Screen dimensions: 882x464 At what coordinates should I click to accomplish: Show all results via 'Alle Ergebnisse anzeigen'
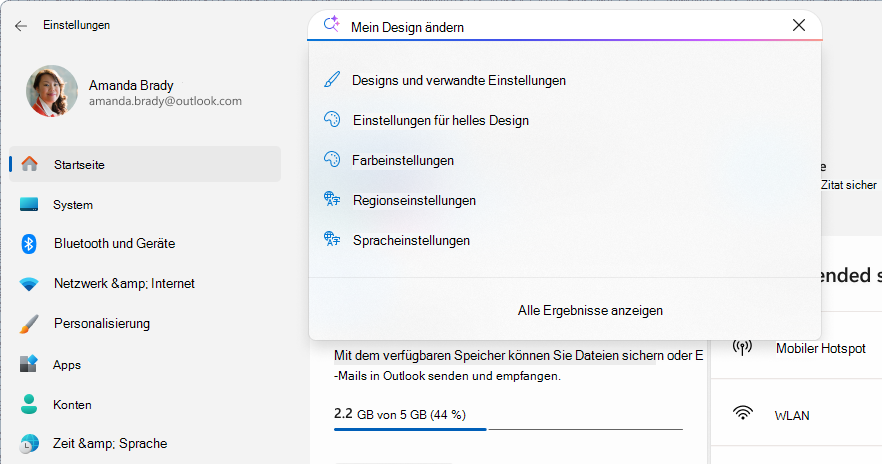point(590,310)
